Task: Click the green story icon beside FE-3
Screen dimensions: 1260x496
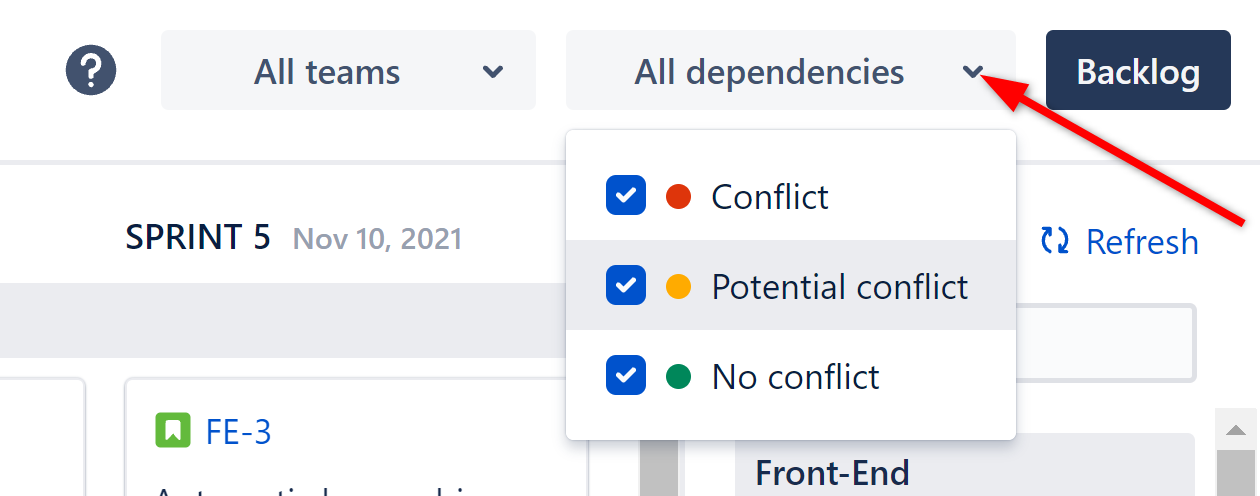Action: (173, 431)
